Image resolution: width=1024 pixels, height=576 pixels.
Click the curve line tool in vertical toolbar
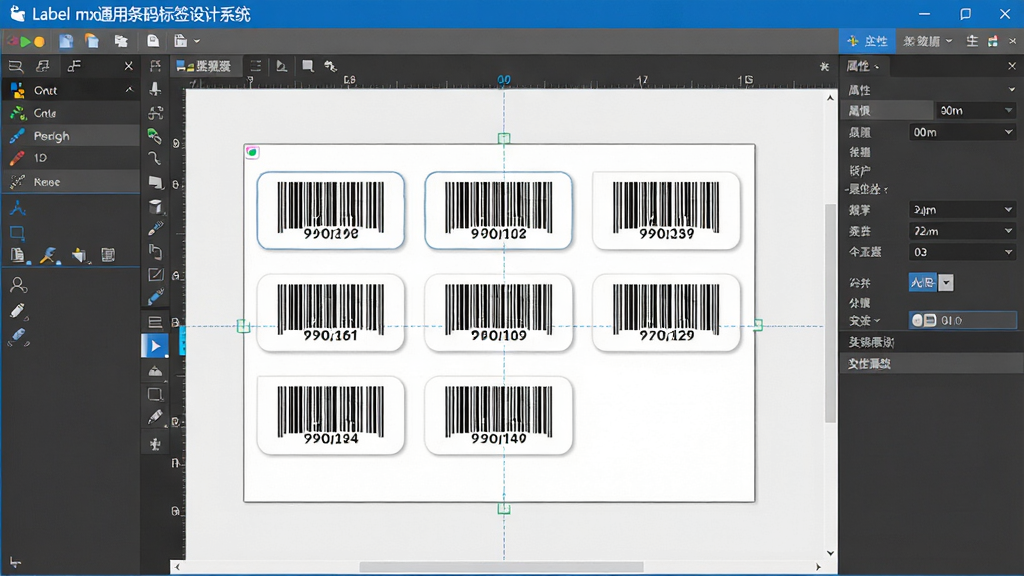(x=155, y=159)
